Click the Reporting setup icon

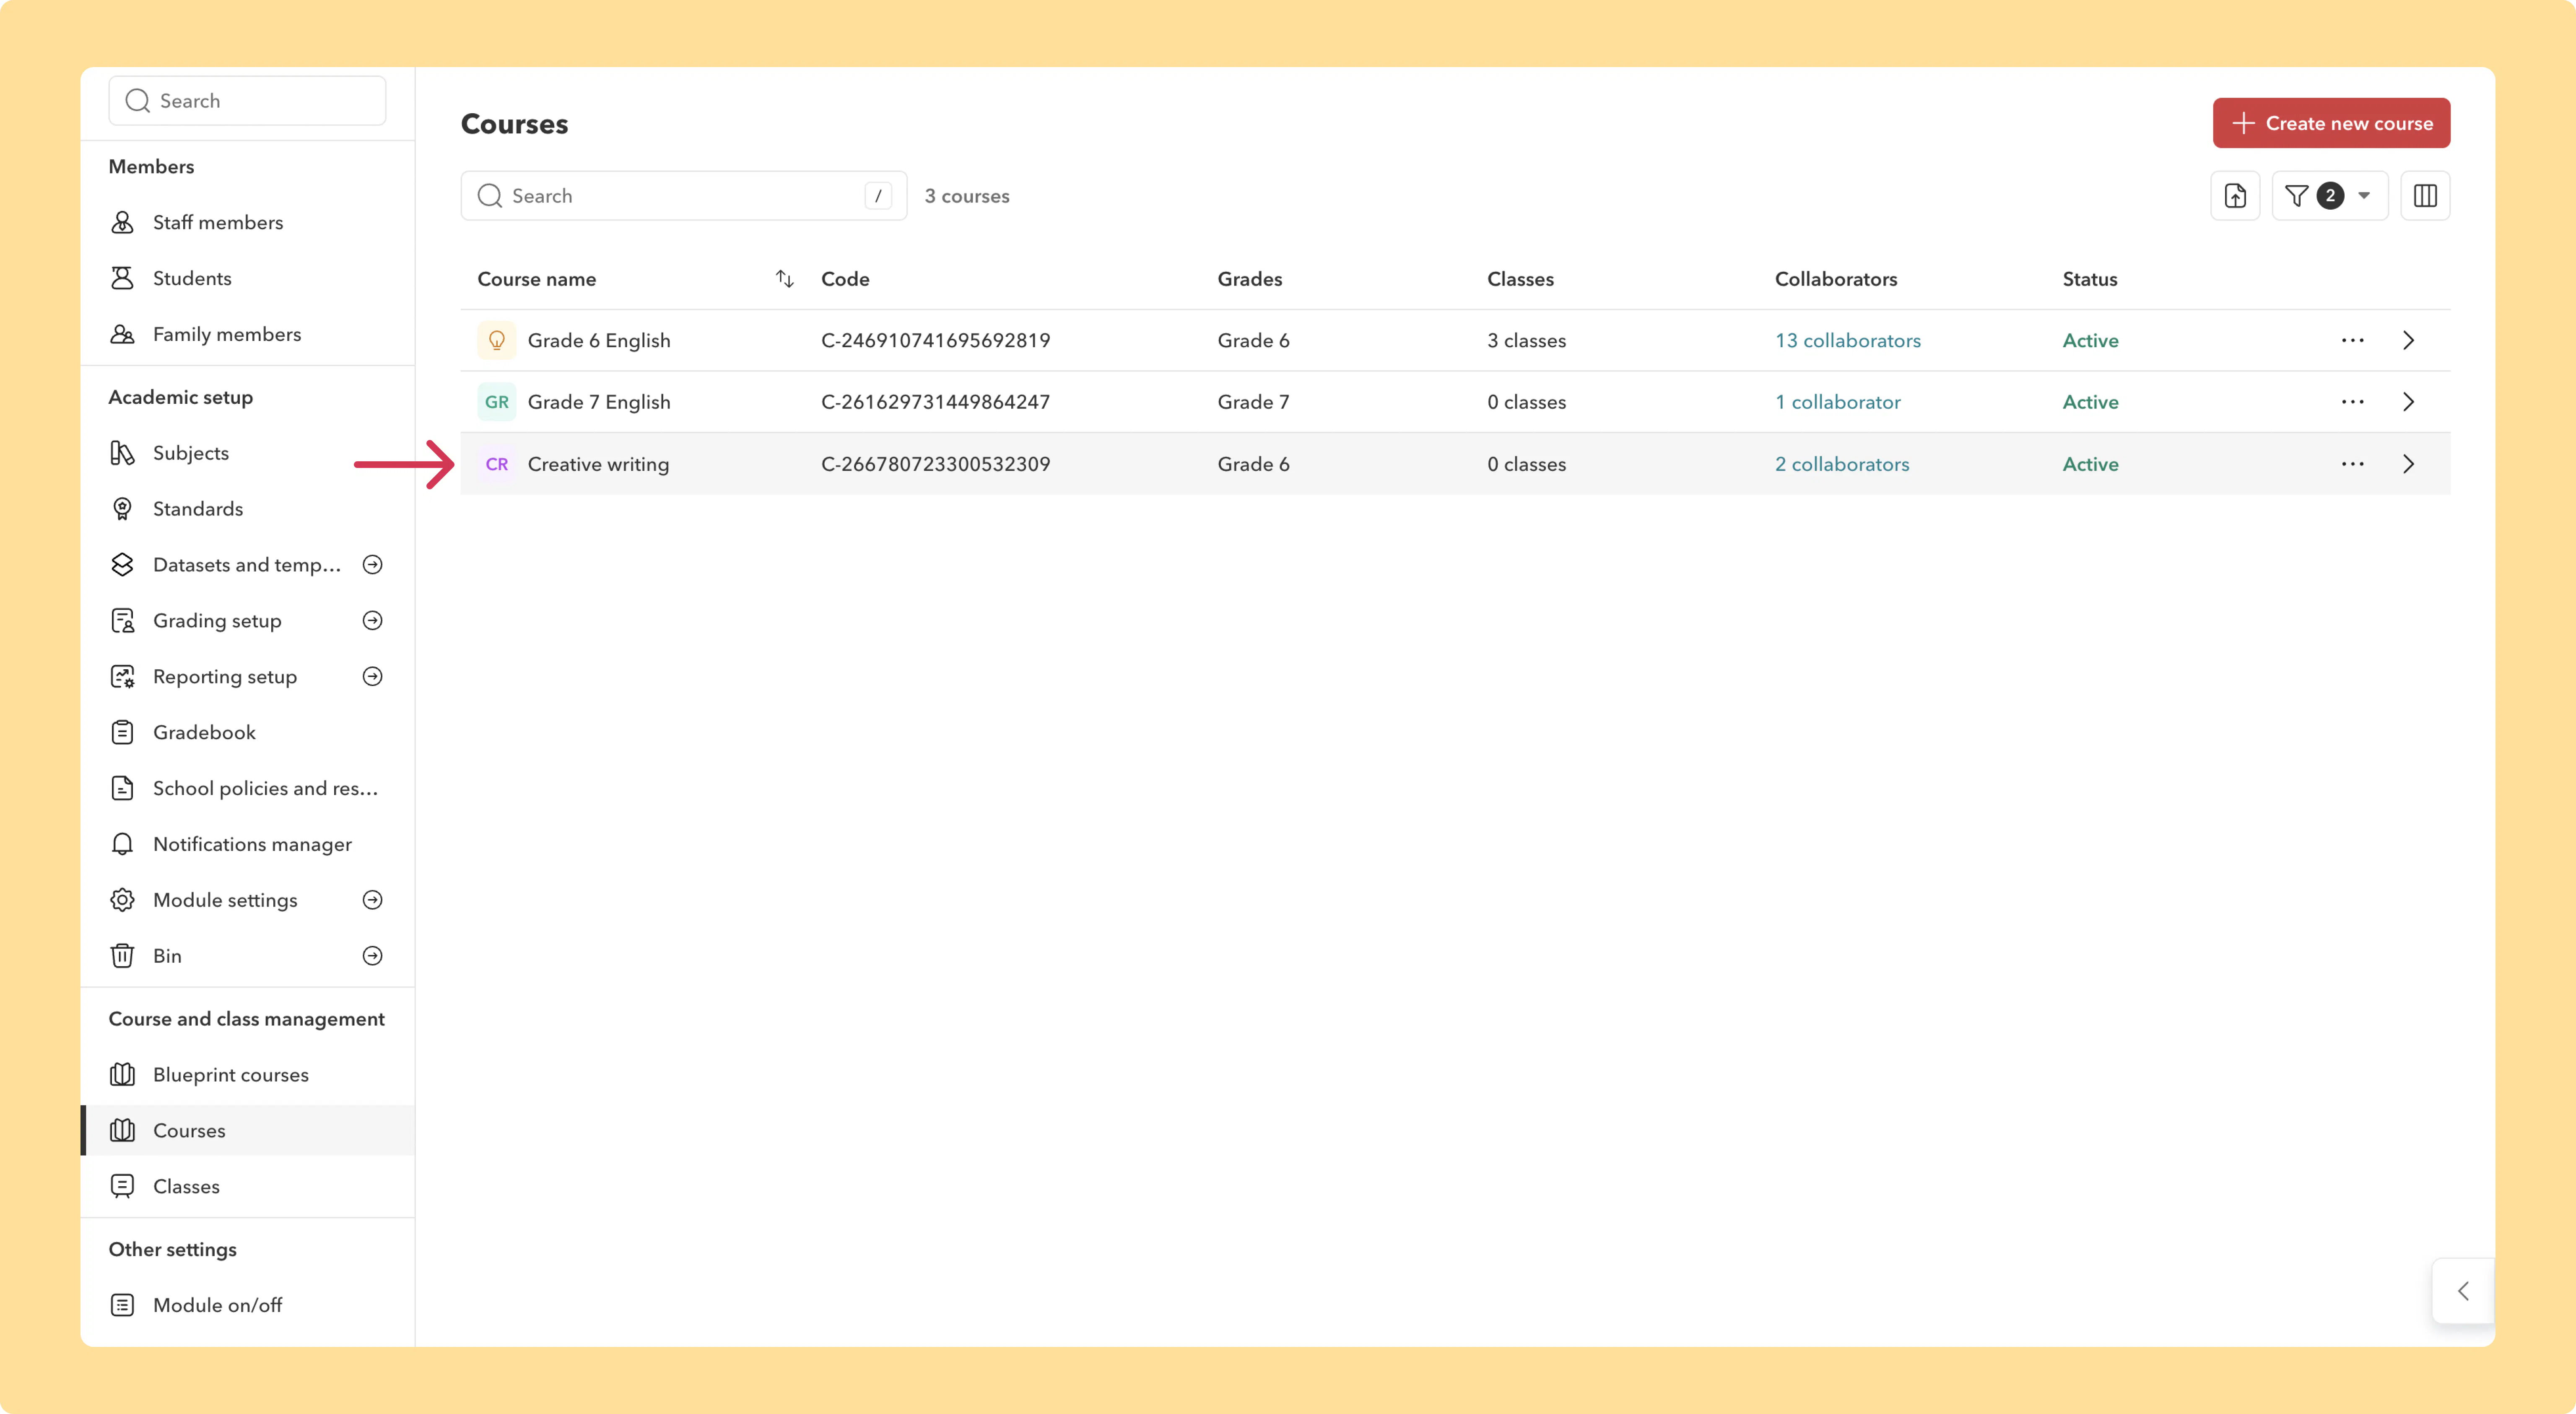[122, 677]
